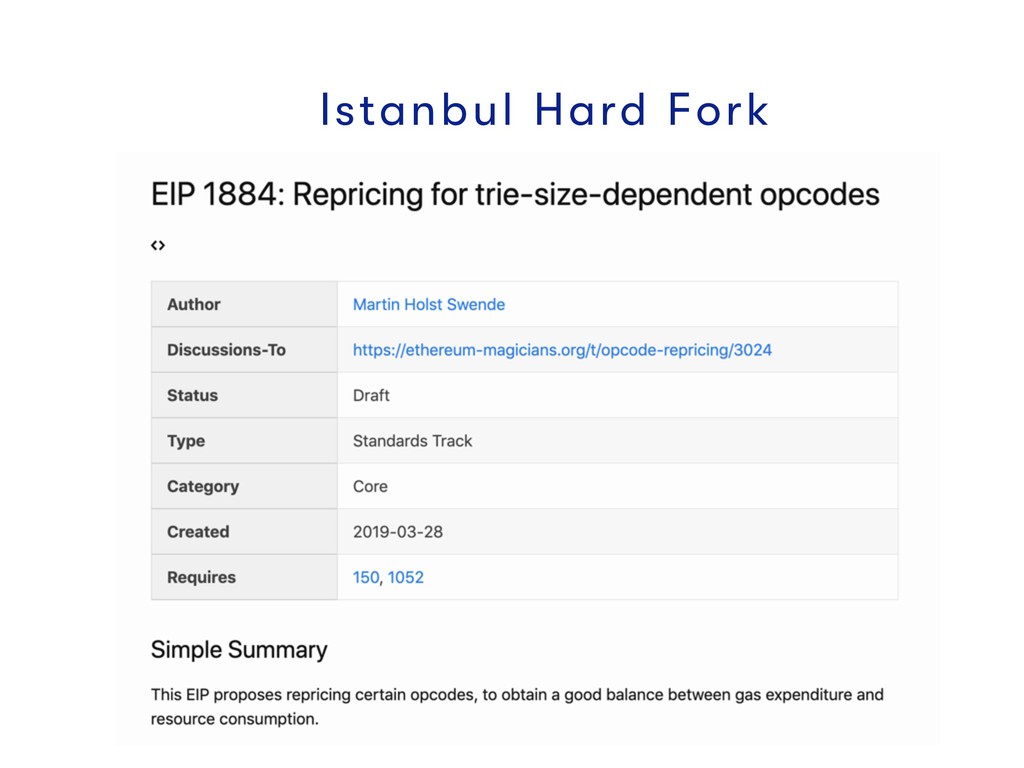This screenshot has width=1024, height=768.
Task: Select the Requires row label
Action: point(201,577)
